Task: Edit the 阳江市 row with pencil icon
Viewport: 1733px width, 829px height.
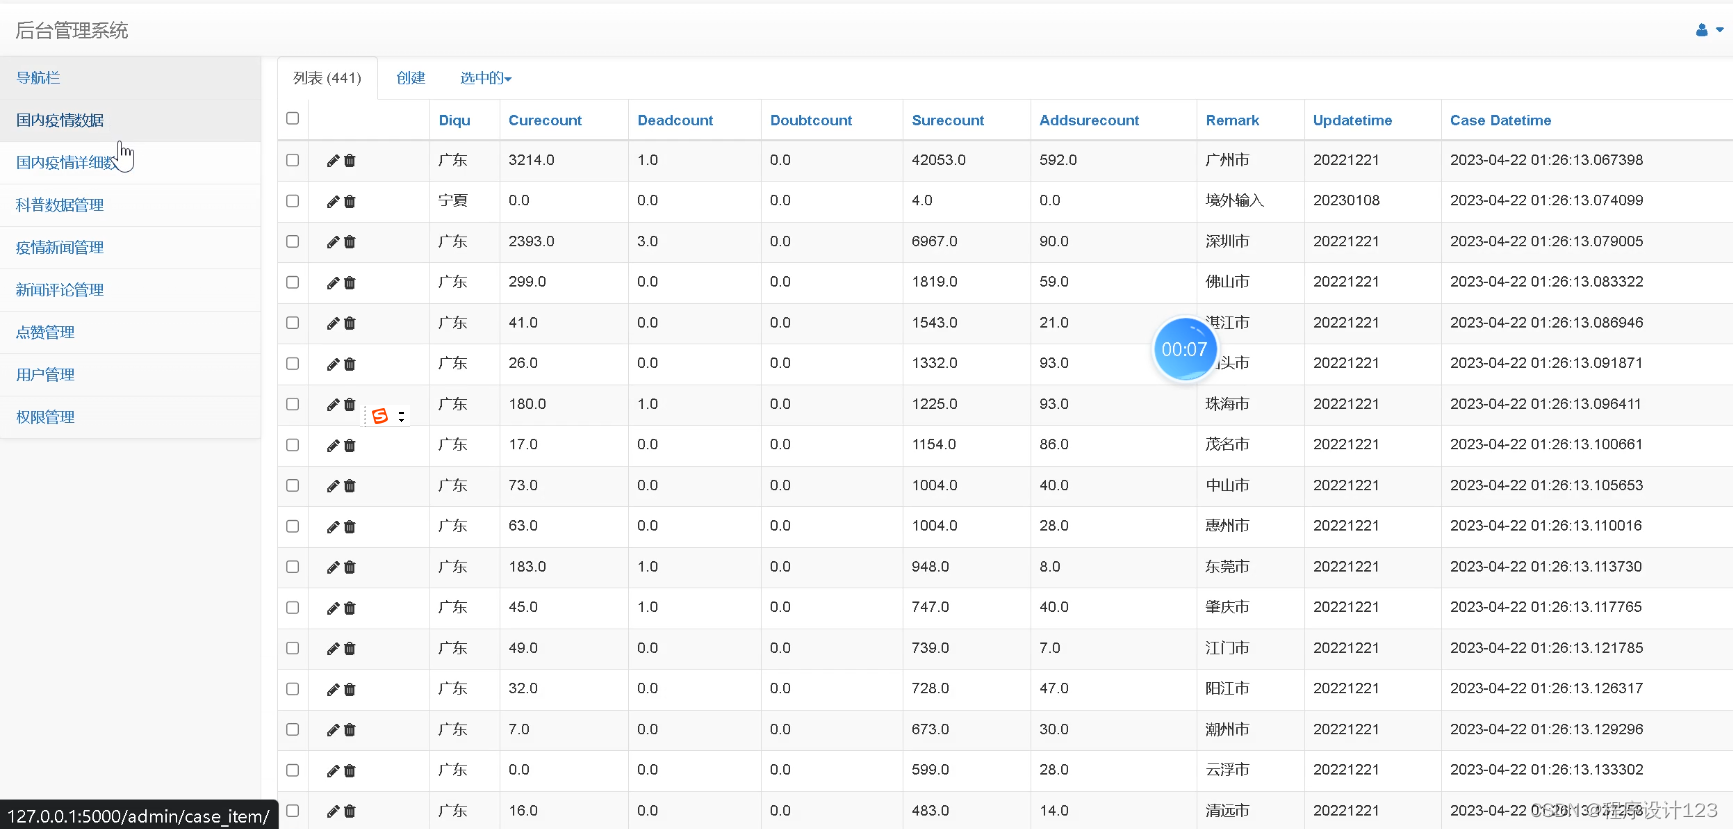Action: tap(333, 689)
